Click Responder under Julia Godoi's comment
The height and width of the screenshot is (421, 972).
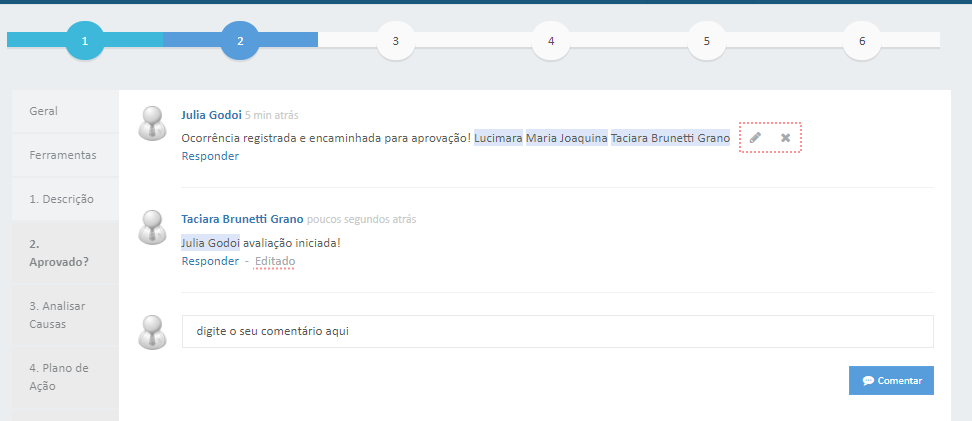(x=210, y=156)
